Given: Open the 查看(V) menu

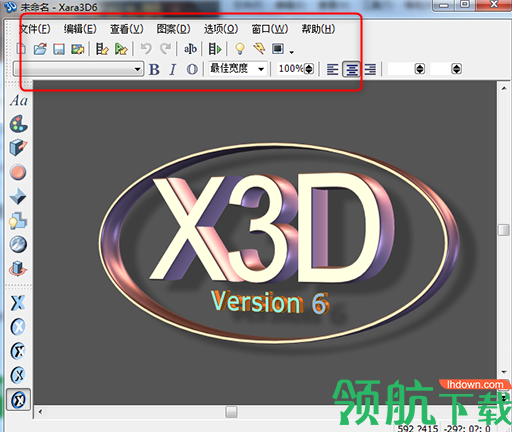Looking at the screenshot, I should click(127, 29).
